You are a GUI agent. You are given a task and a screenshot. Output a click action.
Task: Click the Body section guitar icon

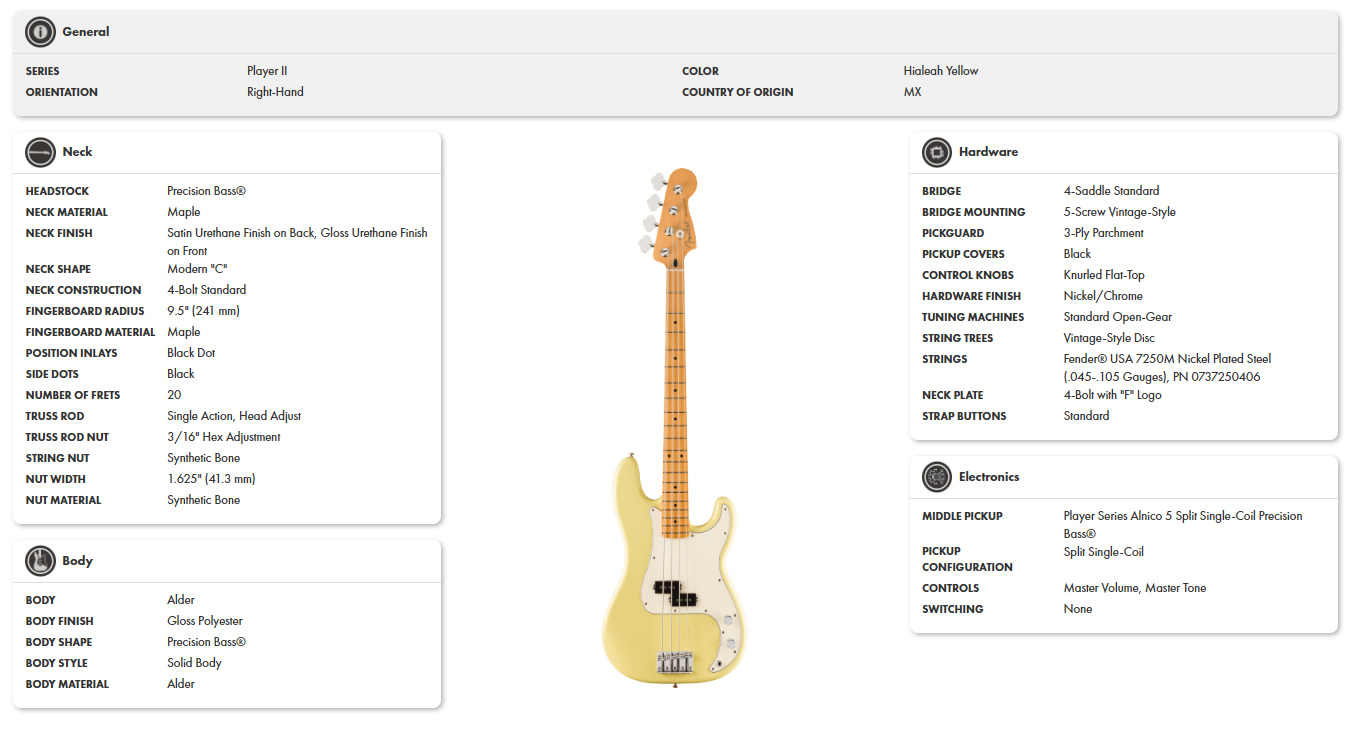coord(40,561)
